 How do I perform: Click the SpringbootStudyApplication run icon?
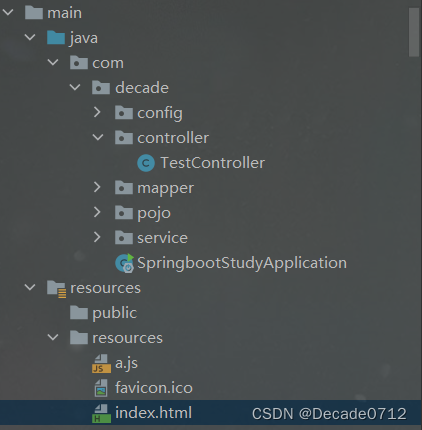(x=124, y=263)
